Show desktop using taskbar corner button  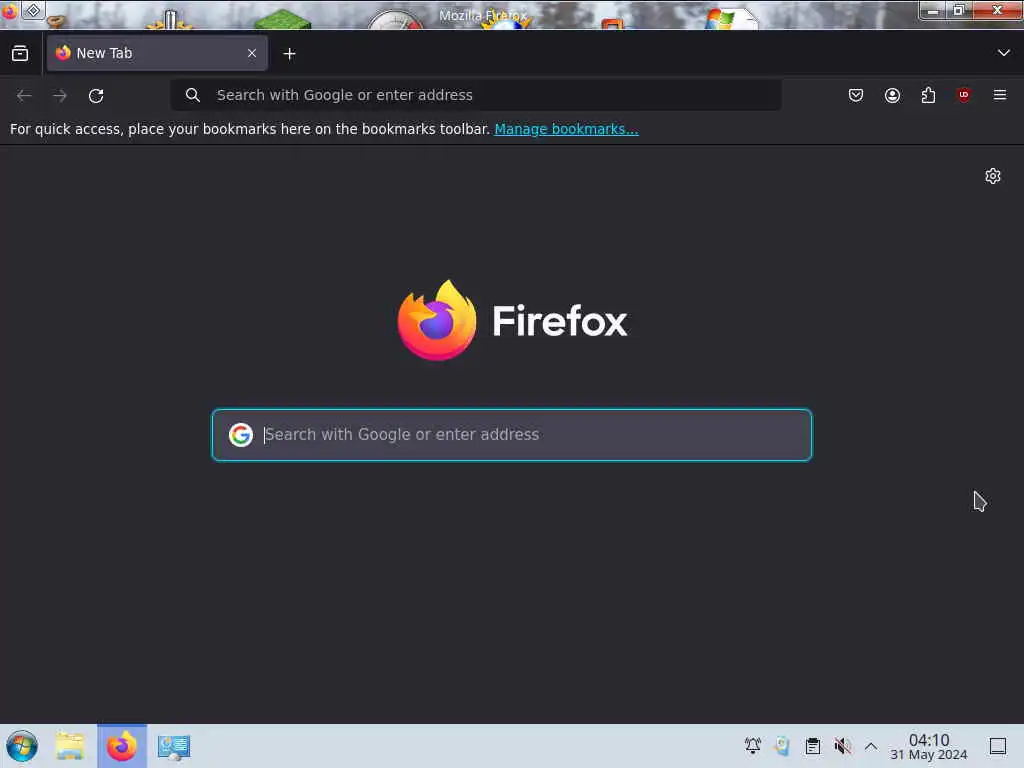(x=998, y=746)
